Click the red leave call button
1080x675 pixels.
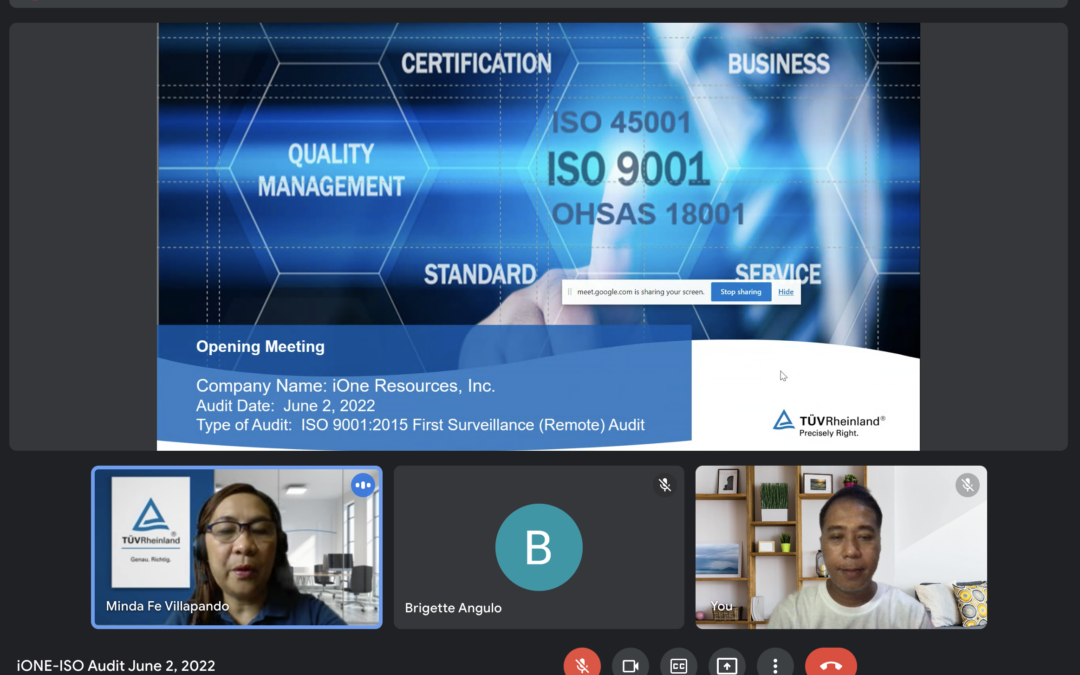[831, 665]
